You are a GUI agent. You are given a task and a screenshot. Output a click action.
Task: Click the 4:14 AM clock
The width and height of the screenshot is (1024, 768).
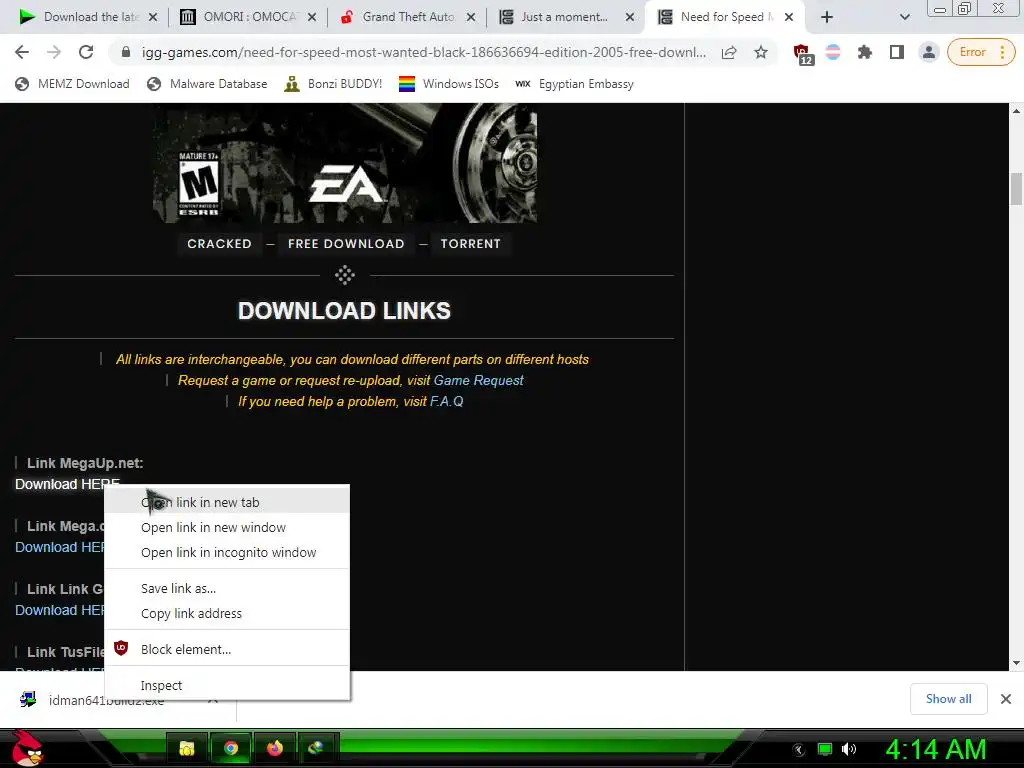coord(935,749)
